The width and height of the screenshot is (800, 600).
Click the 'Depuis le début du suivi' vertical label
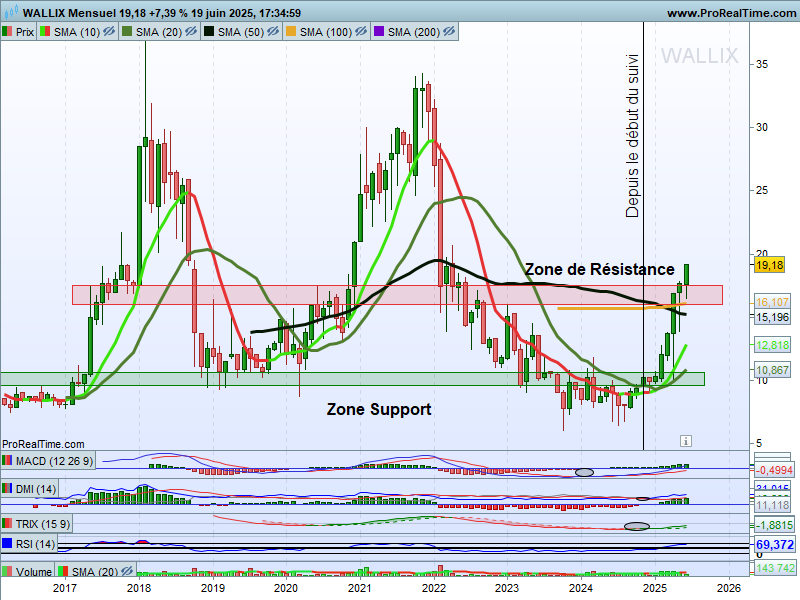pos(632,136)
